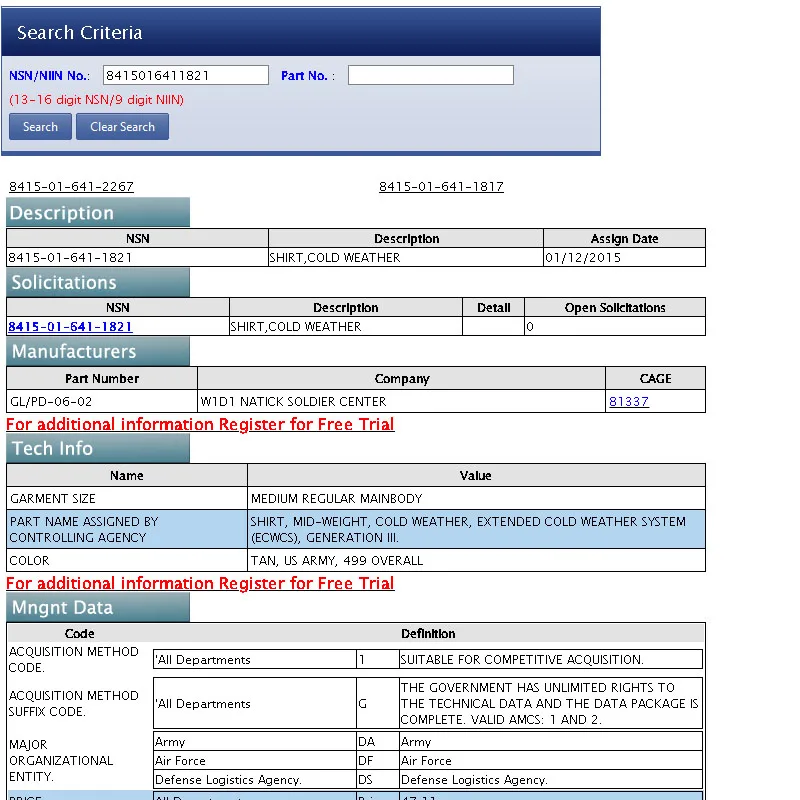
Task: Click the Manufacturers section header
Action: [x=97, y=352]
